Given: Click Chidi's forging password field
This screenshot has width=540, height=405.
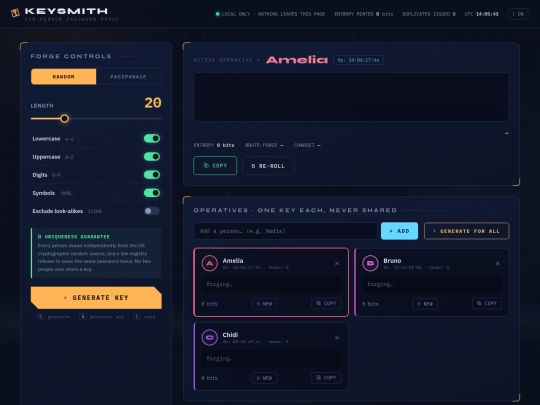Looking at the screenshot, I should click(x=271, y=359).
